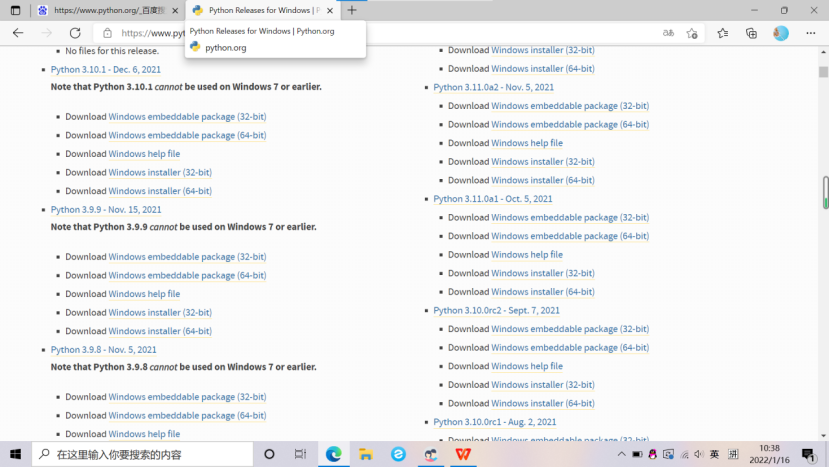Open Python 3.11.0a1 - Oct. 5, 2021 link

coord(492,199)
